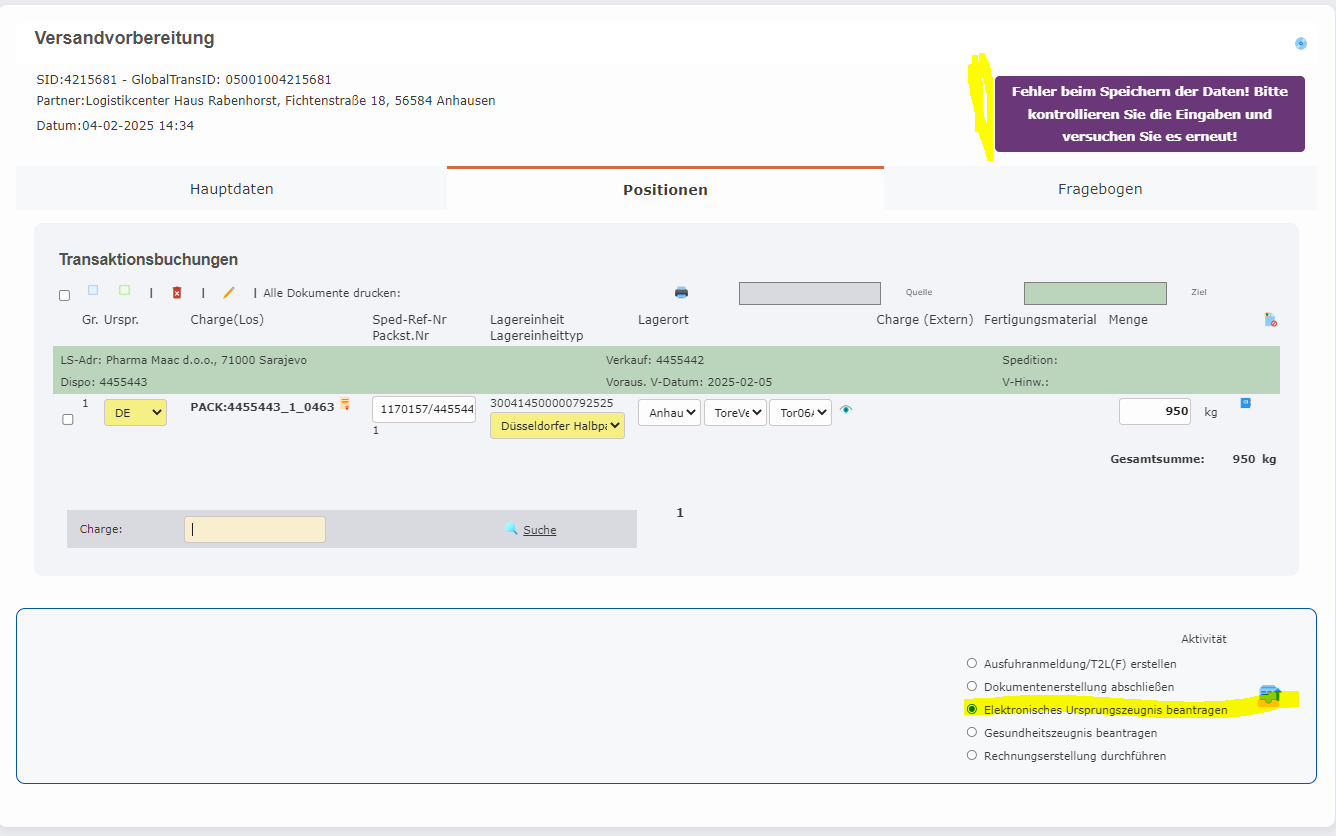Click the document-with-eye icon on the right toolbar
The image size is (1336, 836).
(1270, 319)
